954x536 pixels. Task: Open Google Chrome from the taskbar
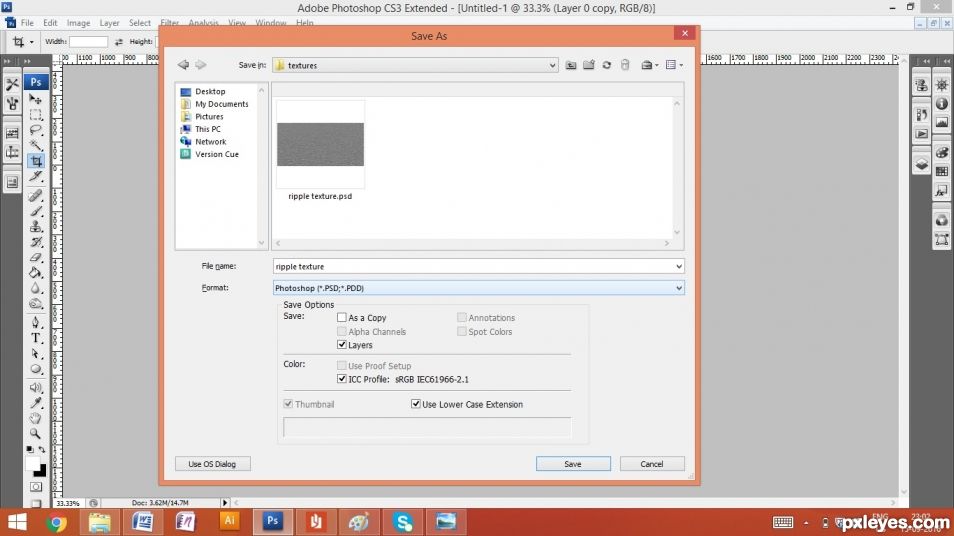(x=56, y=523)
